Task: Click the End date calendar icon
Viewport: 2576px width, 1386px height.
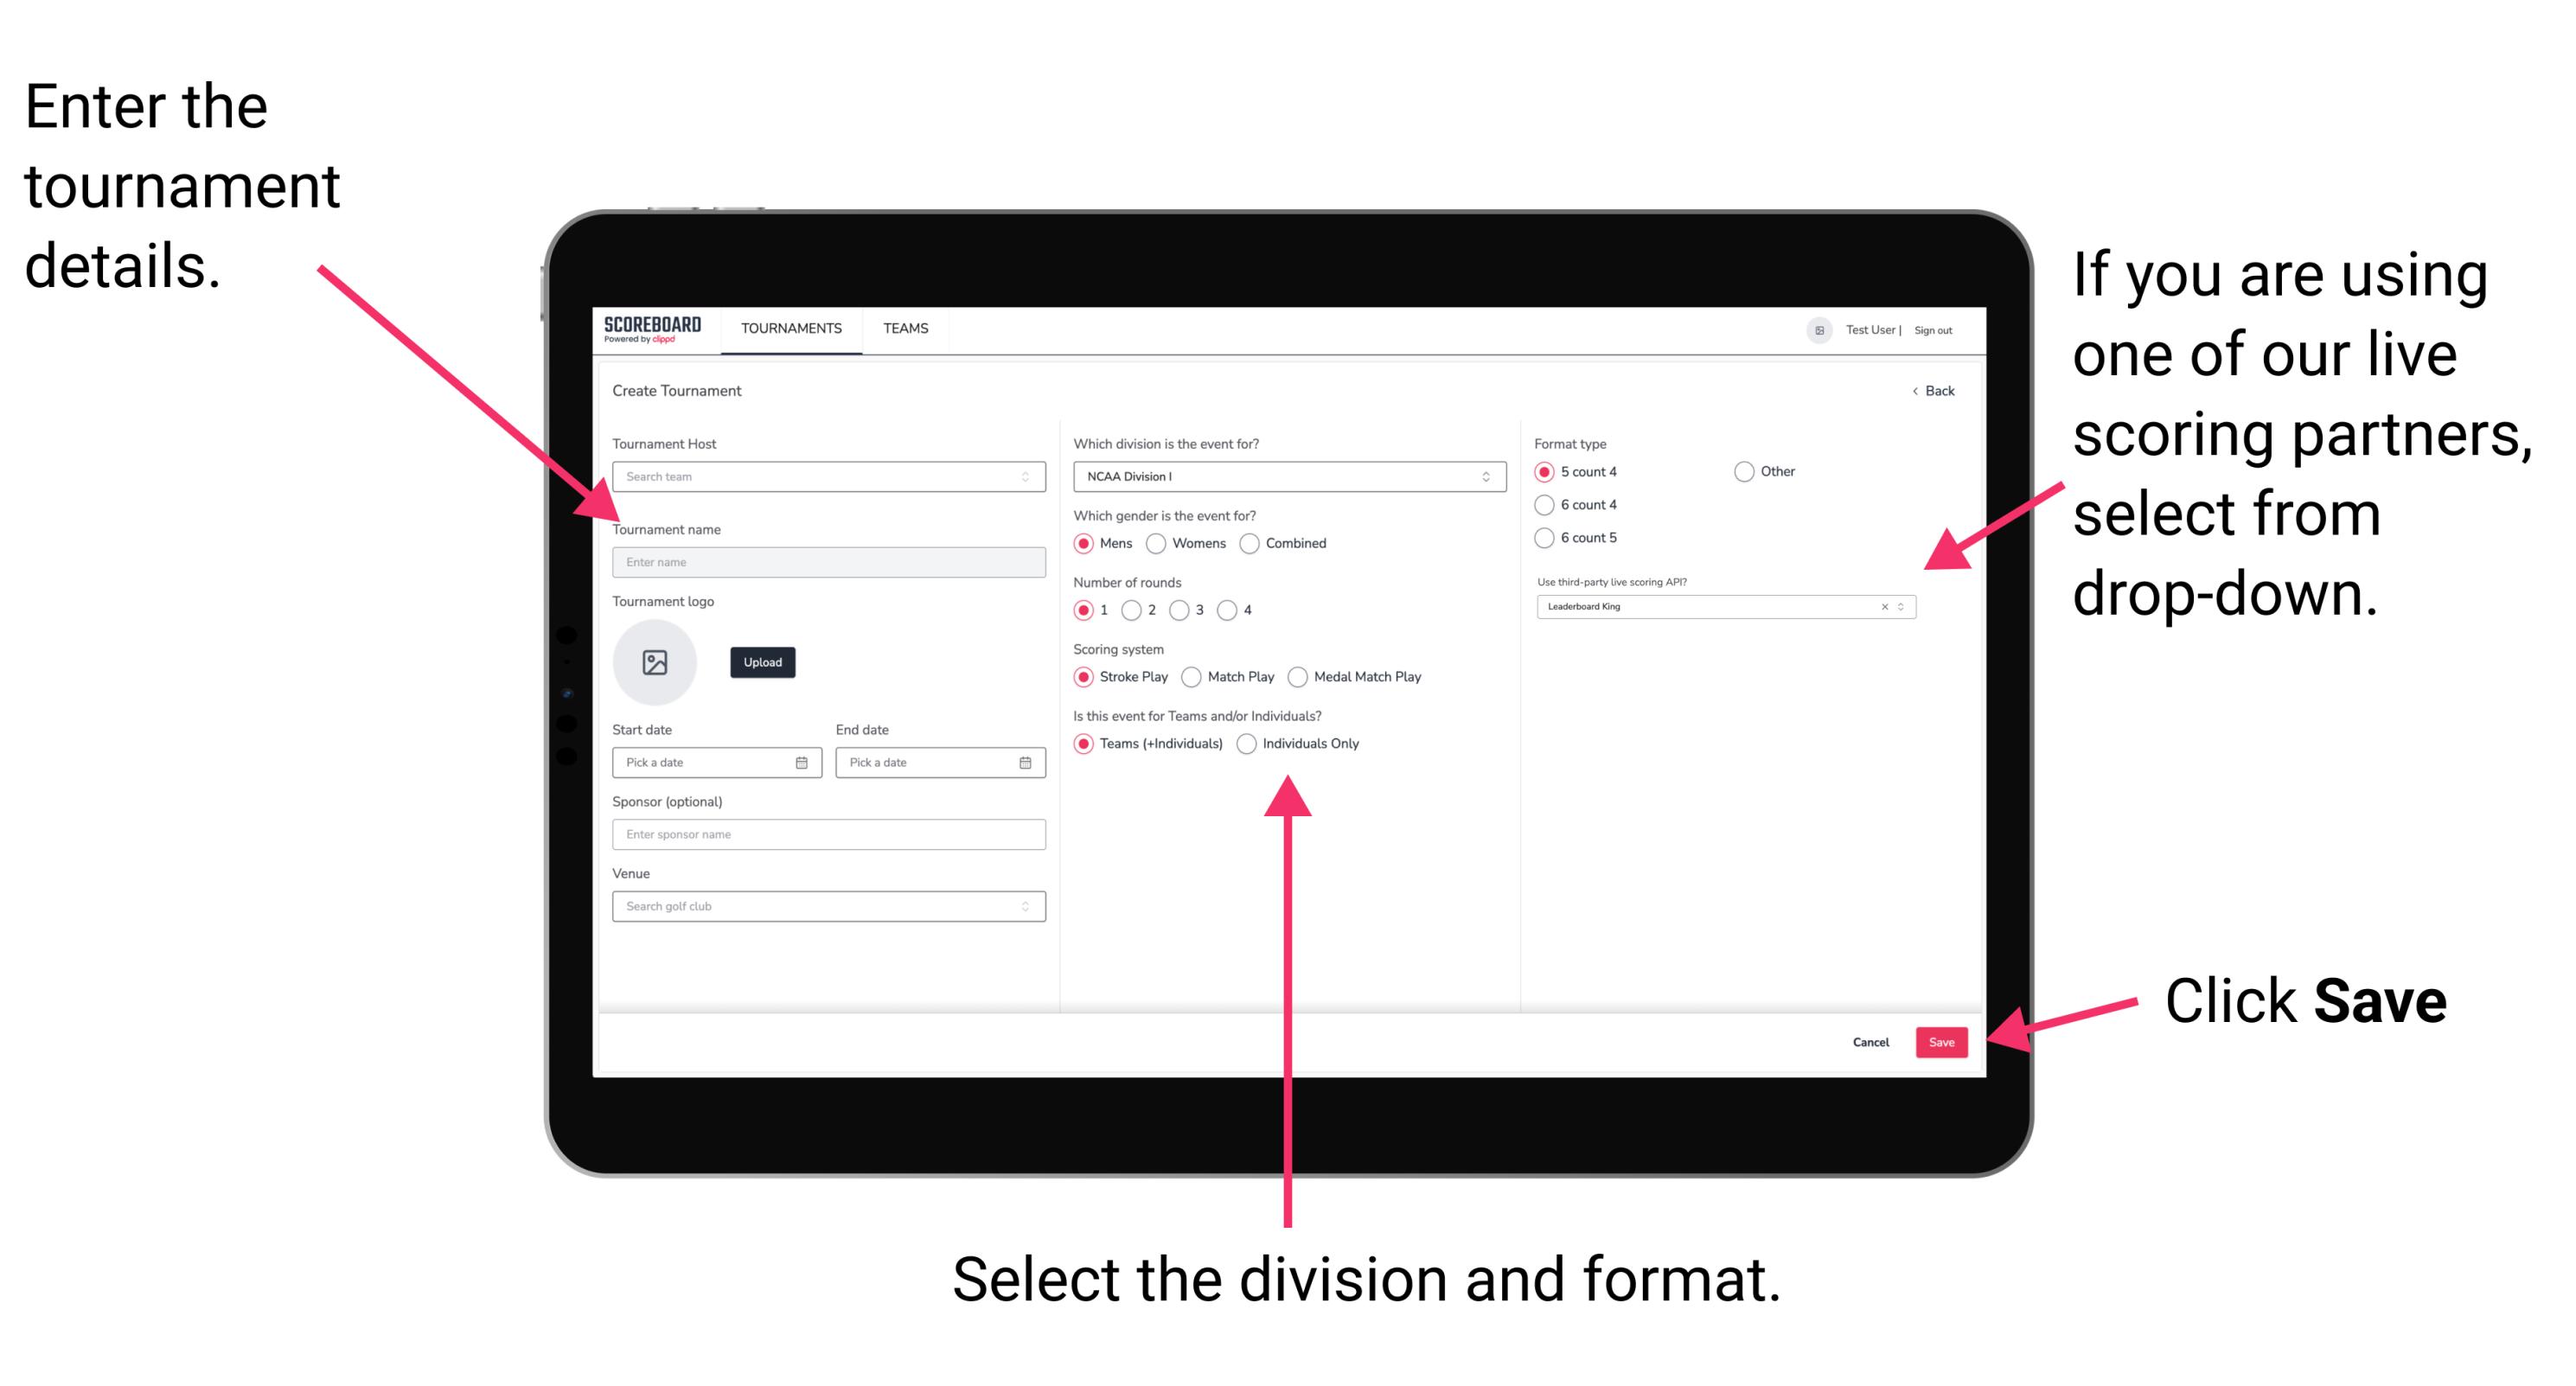Action: tap(1026, 763)
